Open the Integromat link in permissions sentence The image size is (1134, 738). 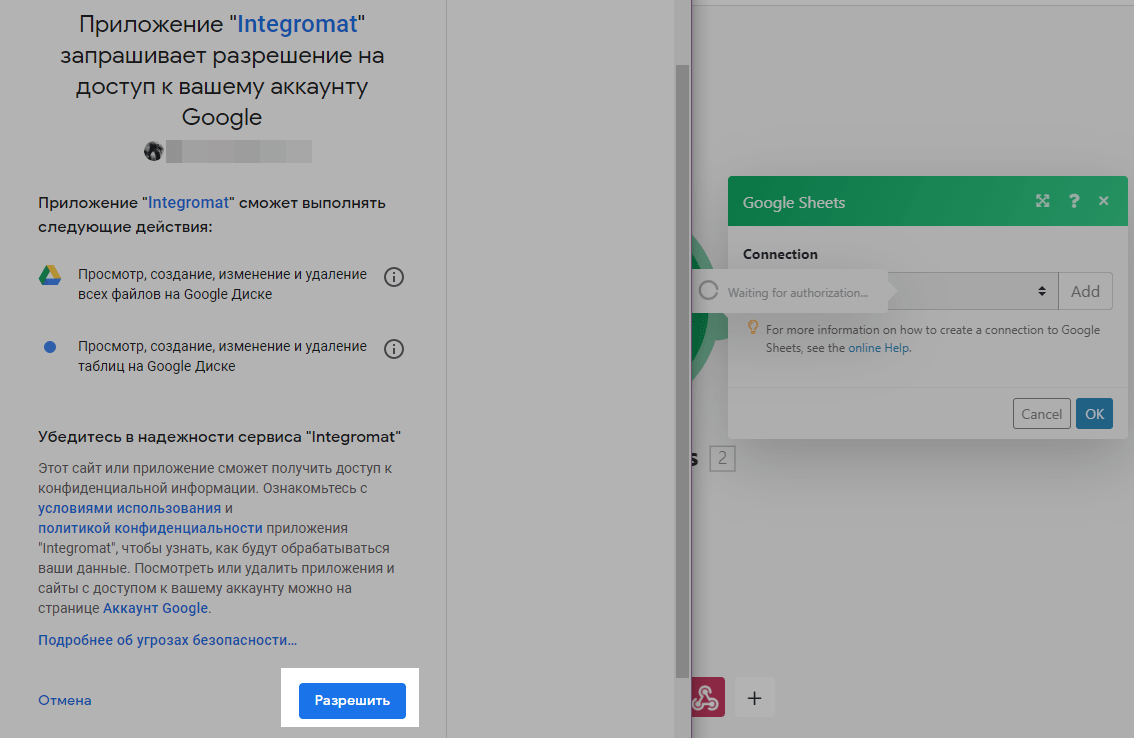point(188,203)
